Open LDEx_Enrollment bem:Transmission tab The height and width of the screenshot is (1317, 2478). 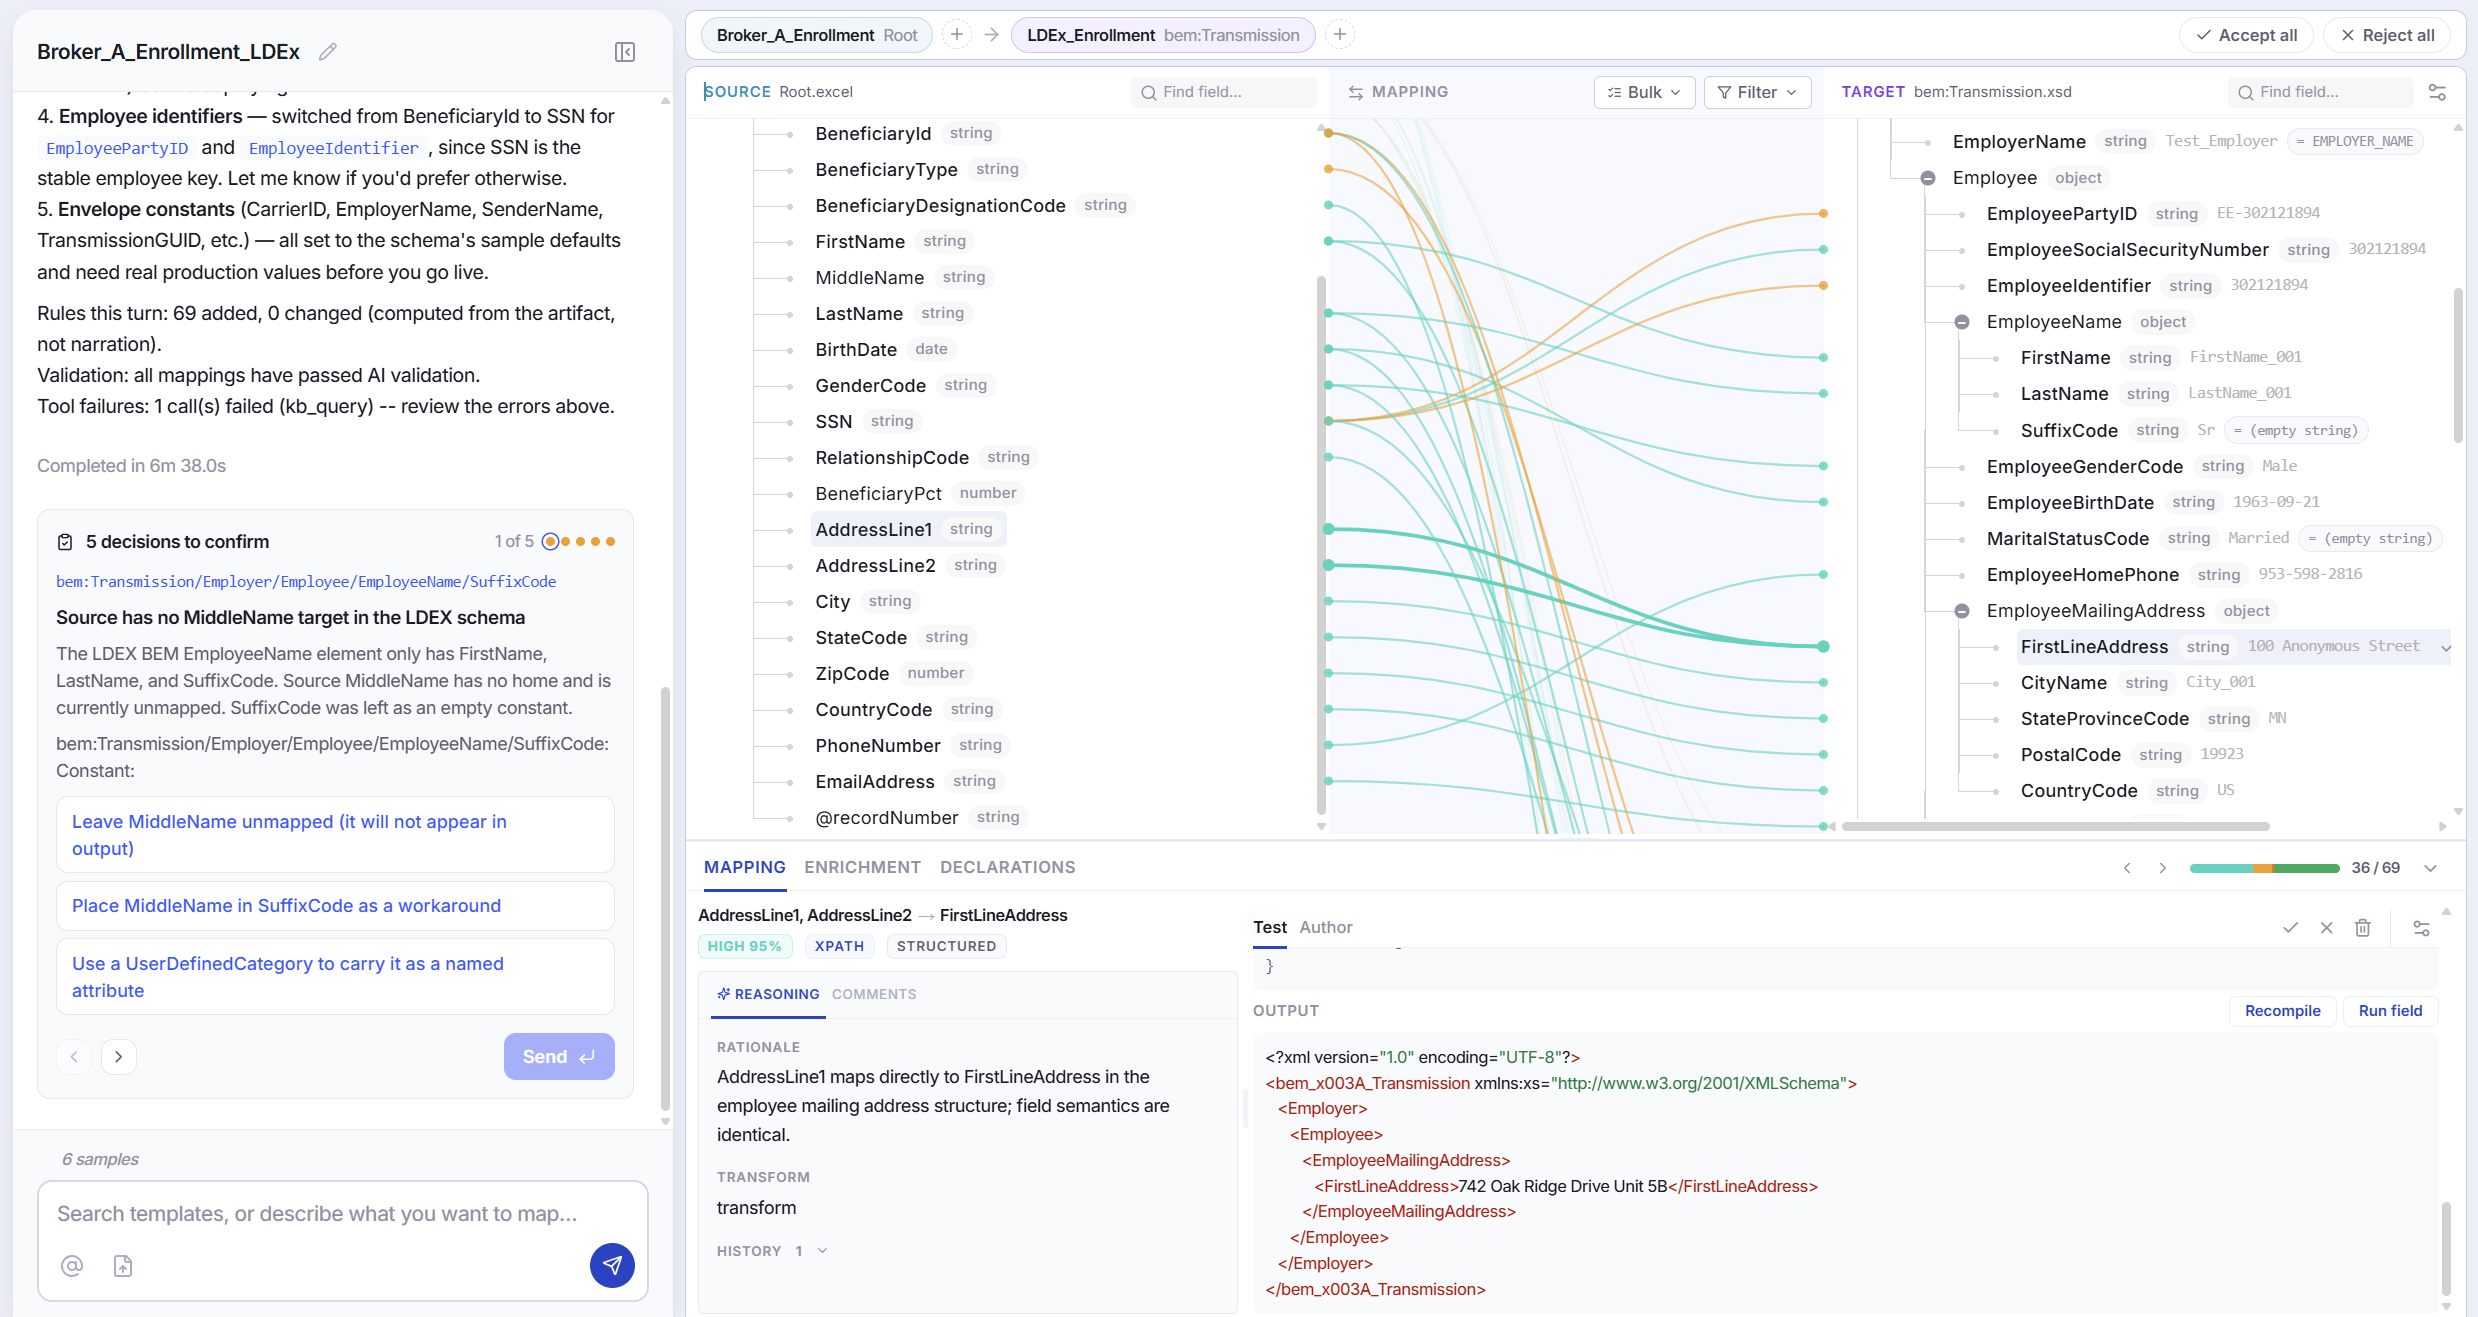tap(1163, 35)
